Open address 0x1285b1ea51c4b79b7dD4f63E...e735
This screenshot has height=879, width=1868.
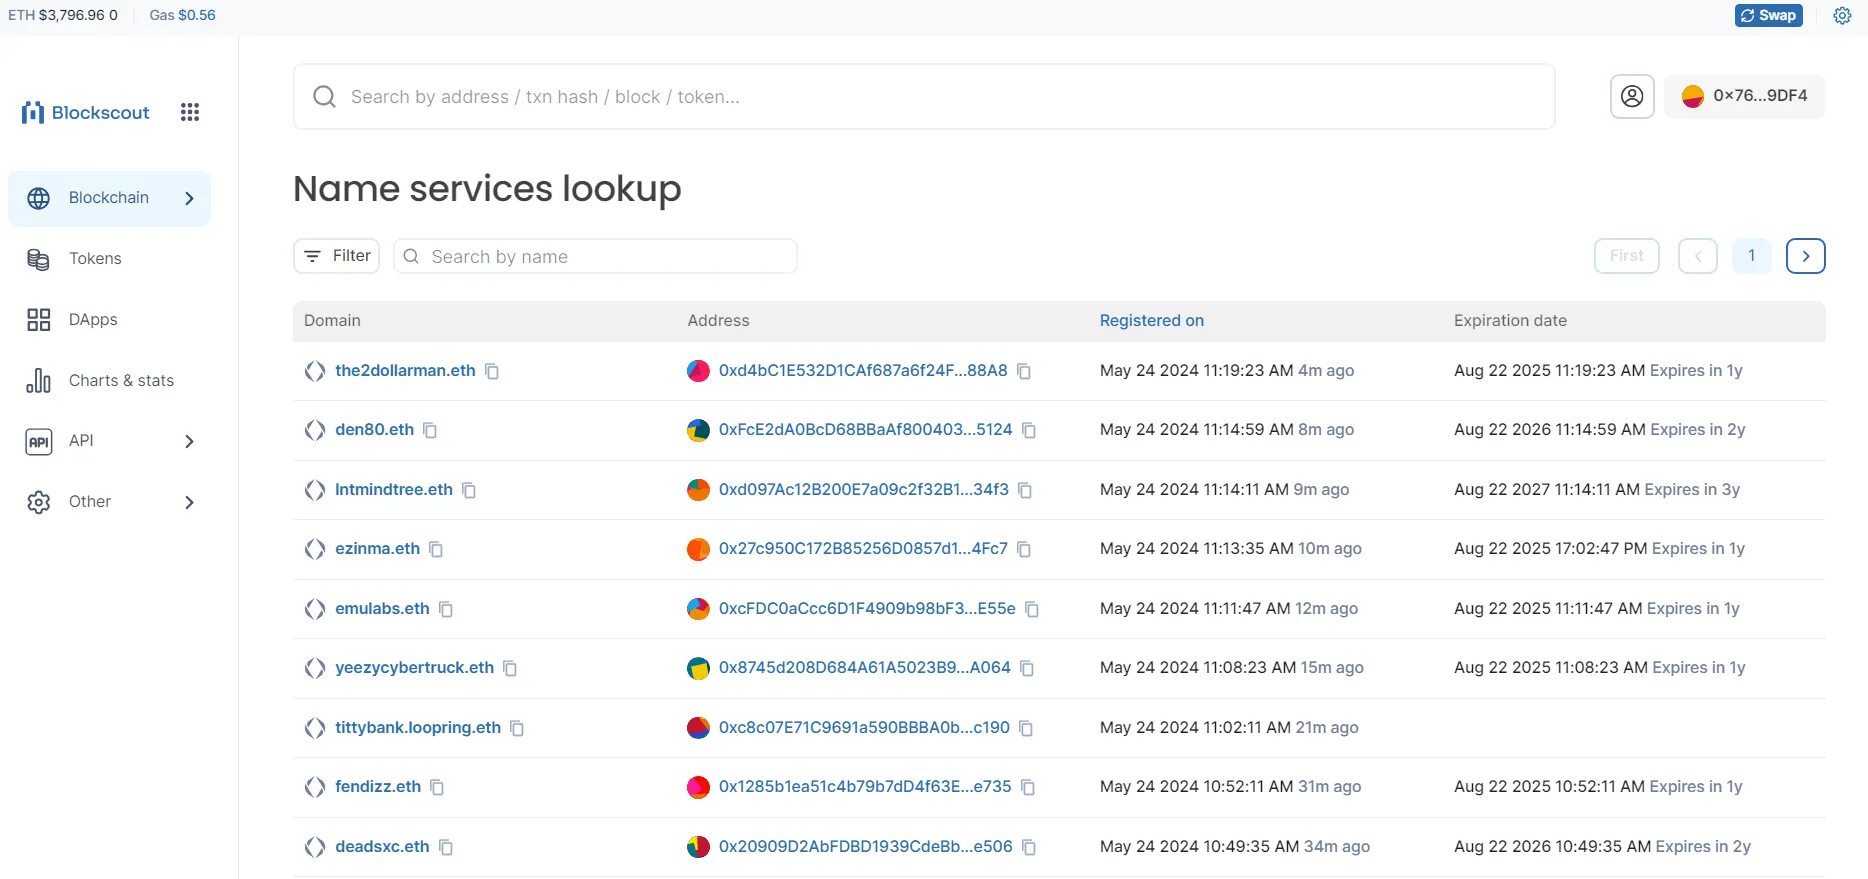865,786
